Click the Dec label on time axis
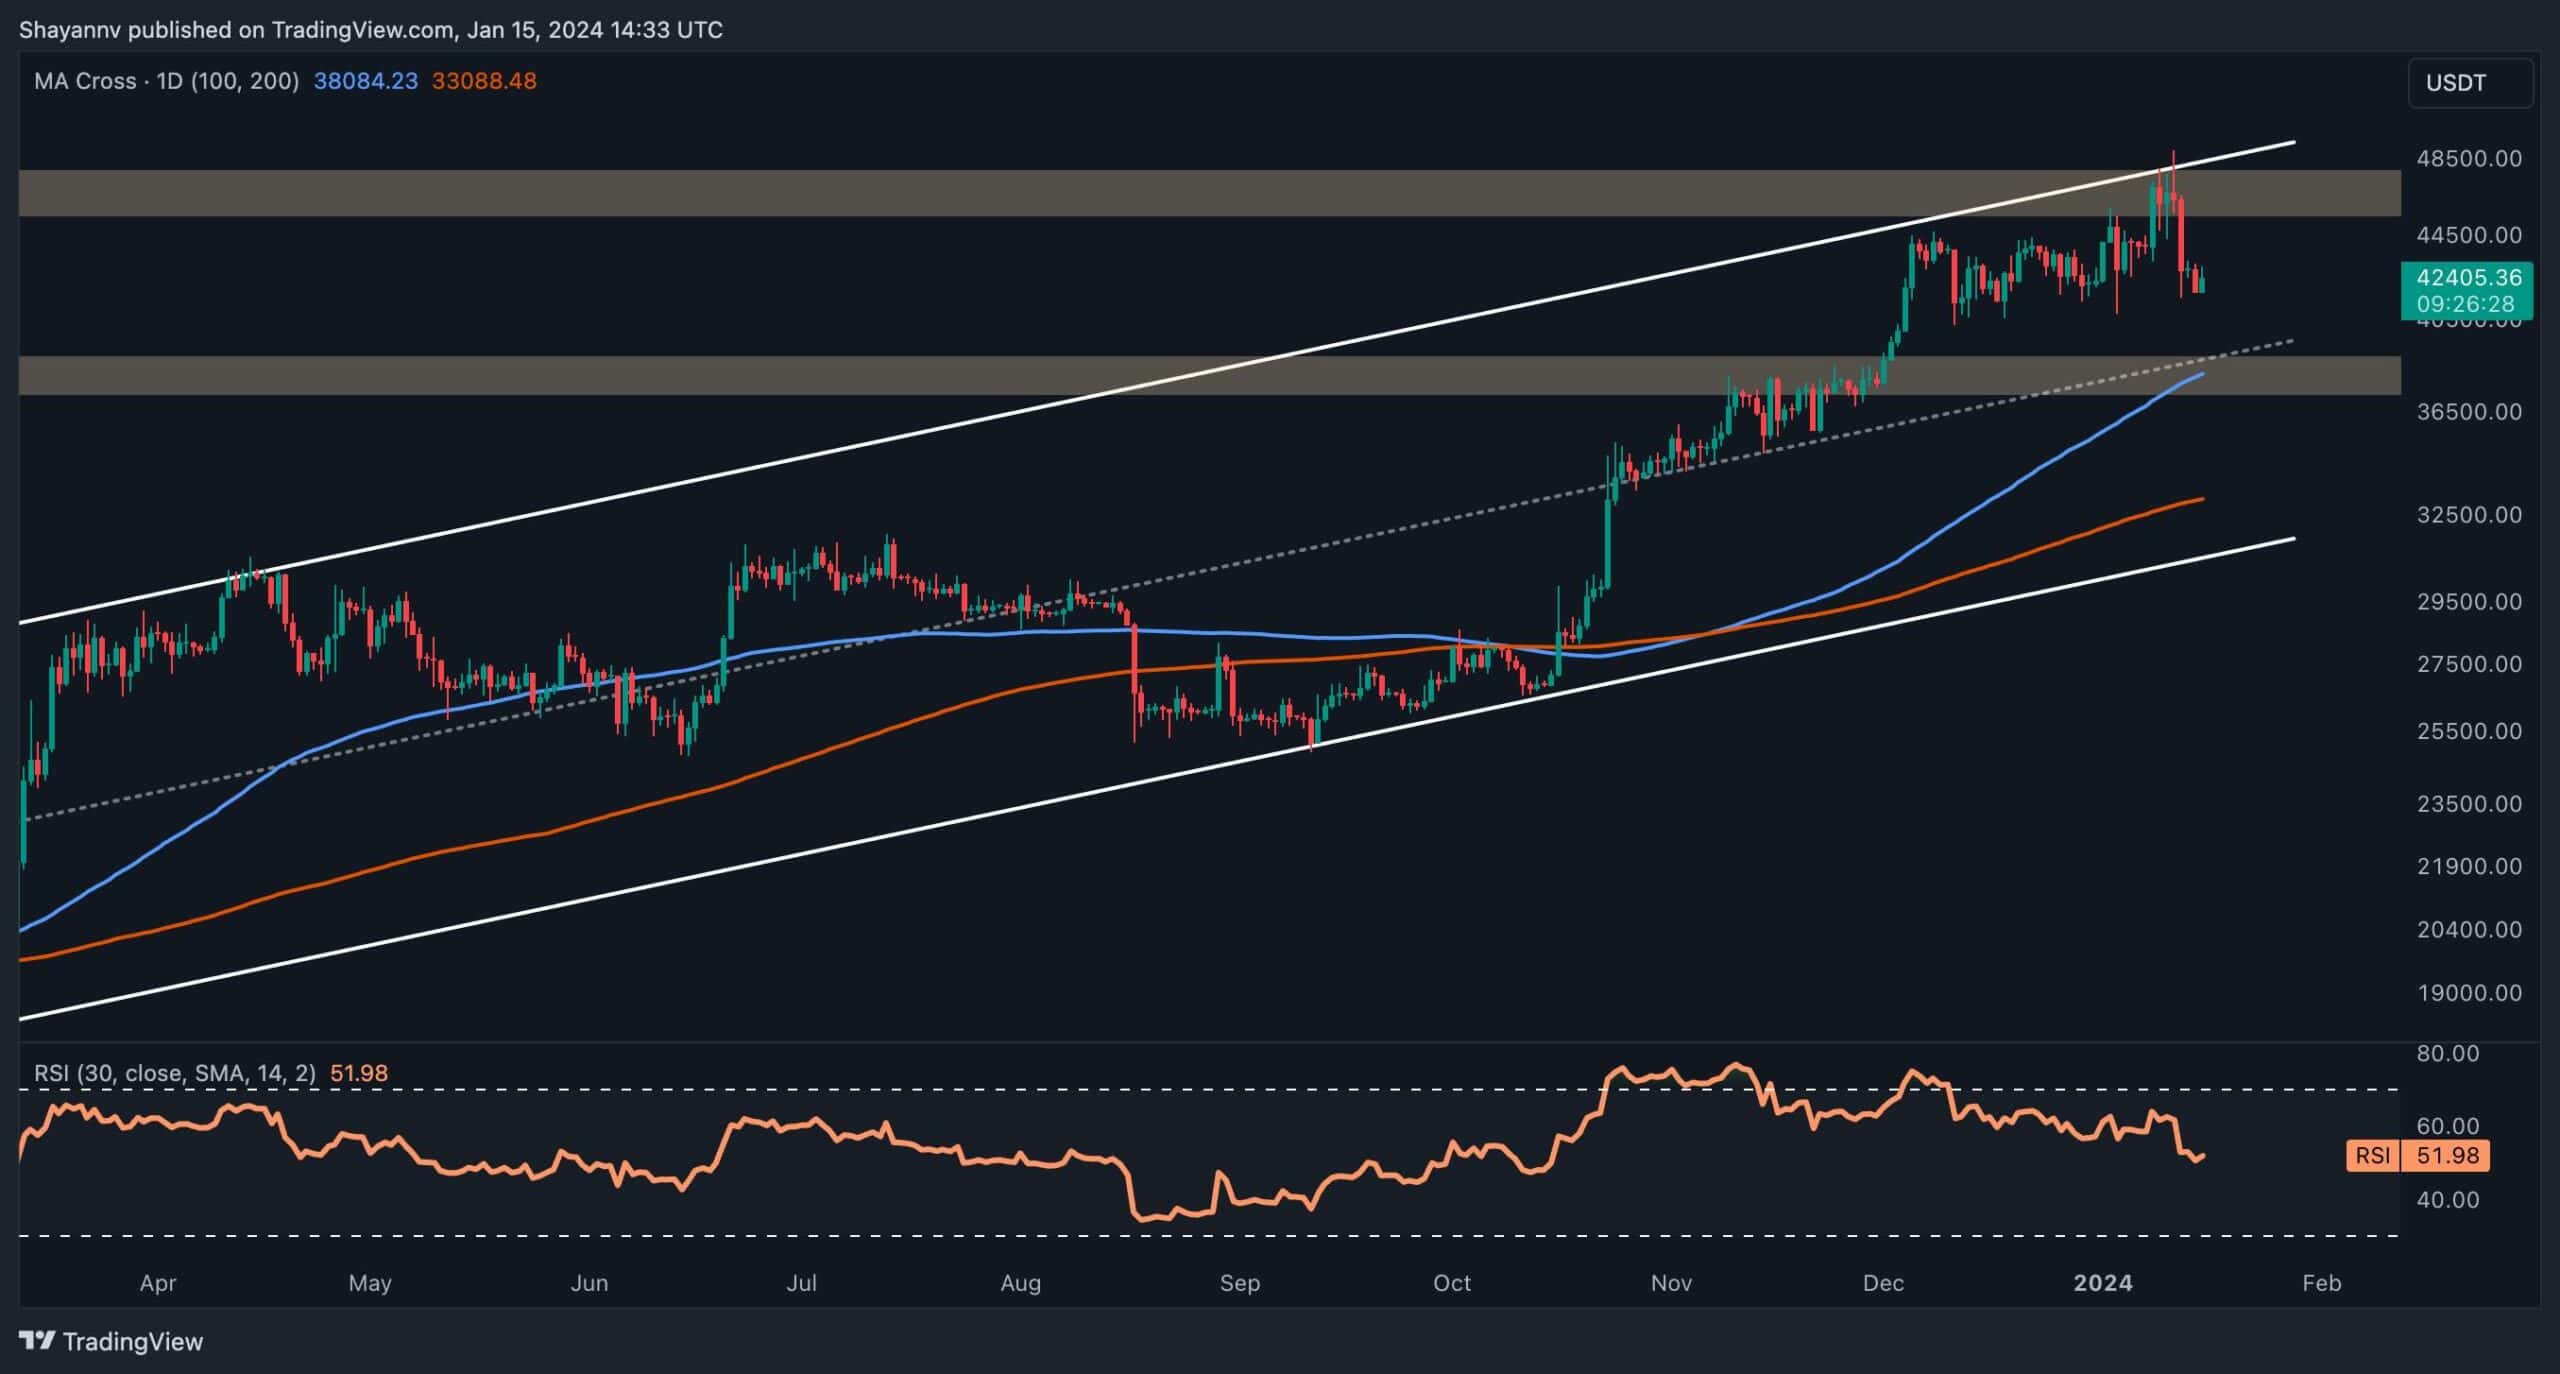This screenshot has height=1374, width=2560. click(x=1883, y=1283)
